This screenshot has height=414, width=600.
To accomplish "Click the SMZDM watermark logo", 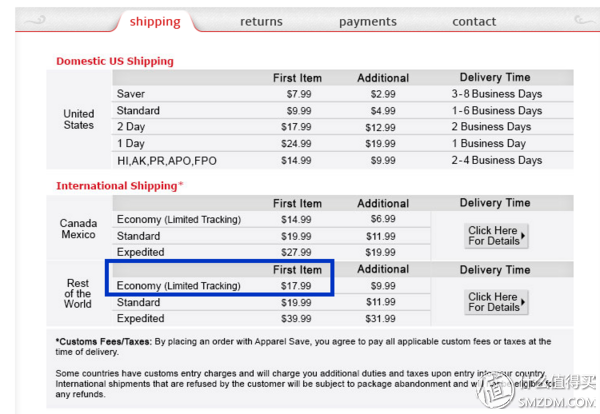I will pos(538,391).
